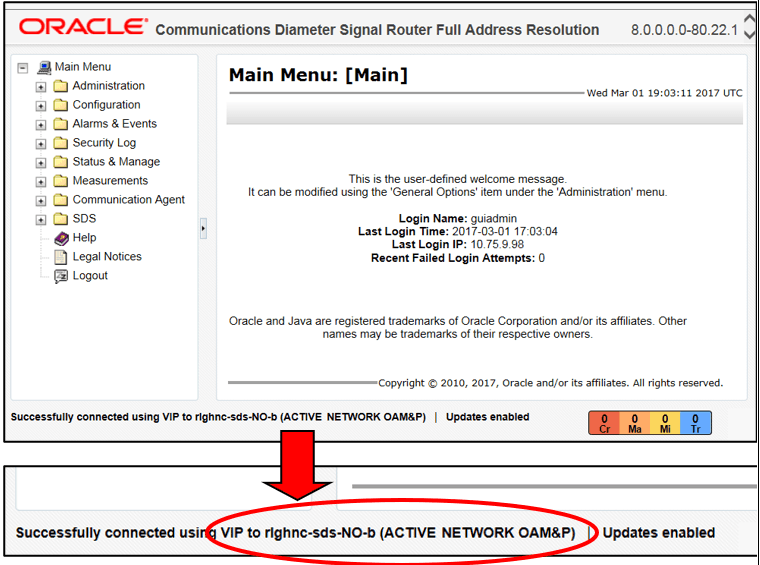This screenshot has width=760, height=565.
Task: Click the Legal Notices document icon
Action: coord(61,257)
